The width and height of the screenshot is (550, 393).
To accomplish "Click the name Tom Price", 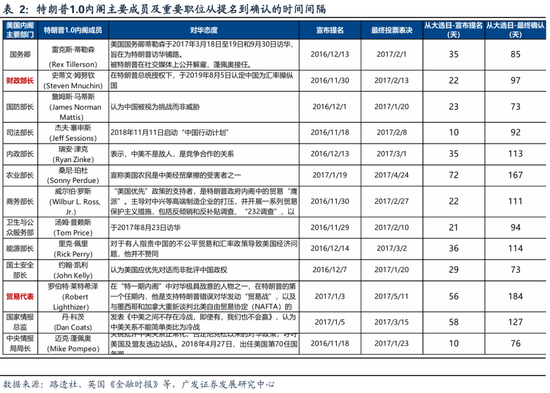I will pos(73,233).
